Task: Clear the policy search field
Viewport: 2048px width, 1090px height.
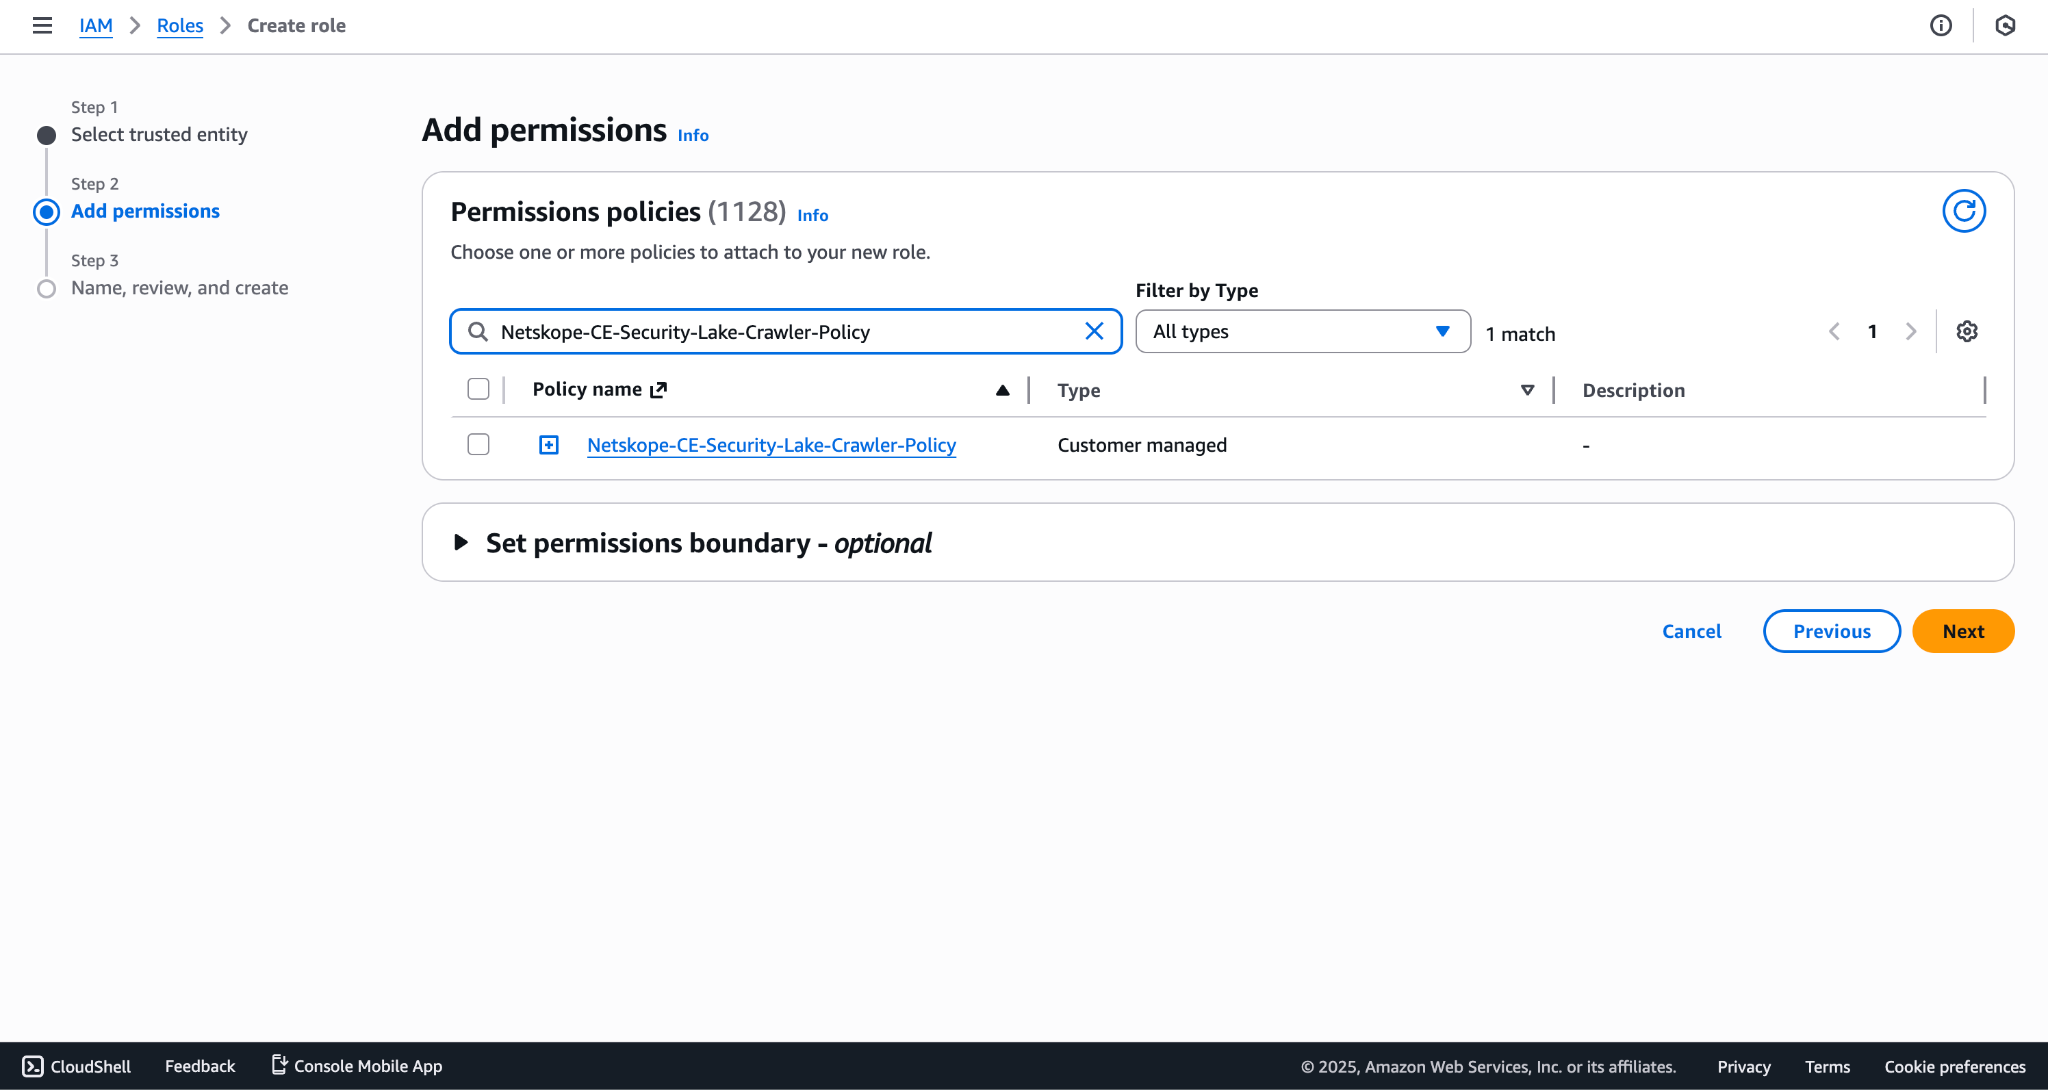Action: point(1094,331)
